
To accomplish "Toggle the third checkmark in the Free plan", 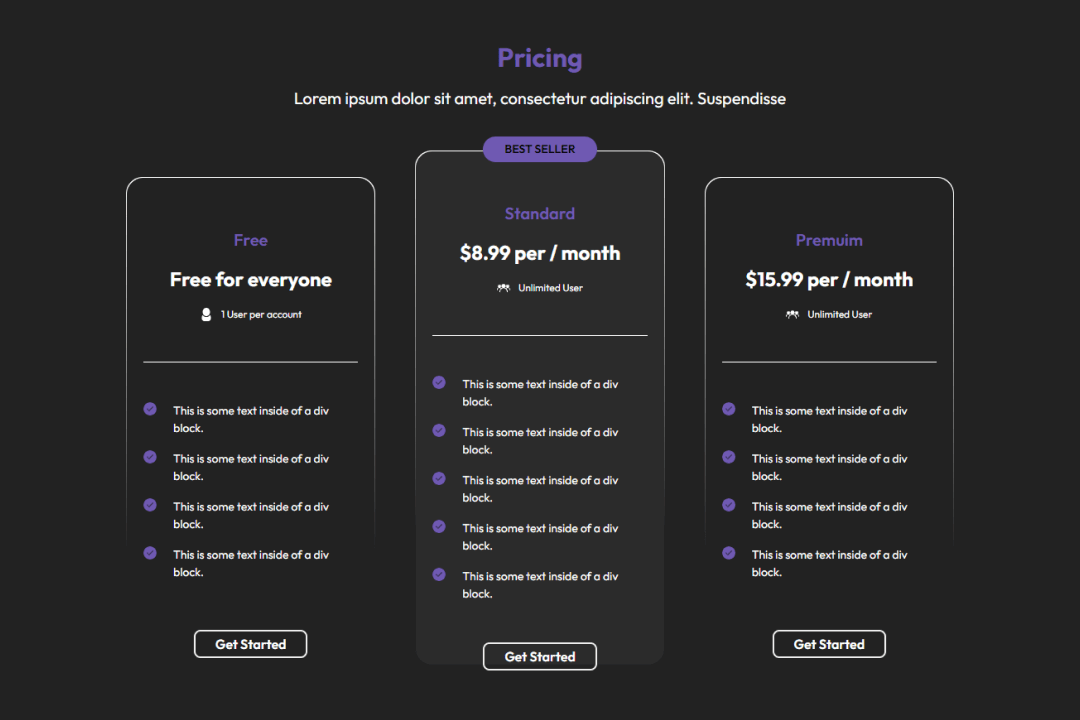I will click(x=150, y=505).
